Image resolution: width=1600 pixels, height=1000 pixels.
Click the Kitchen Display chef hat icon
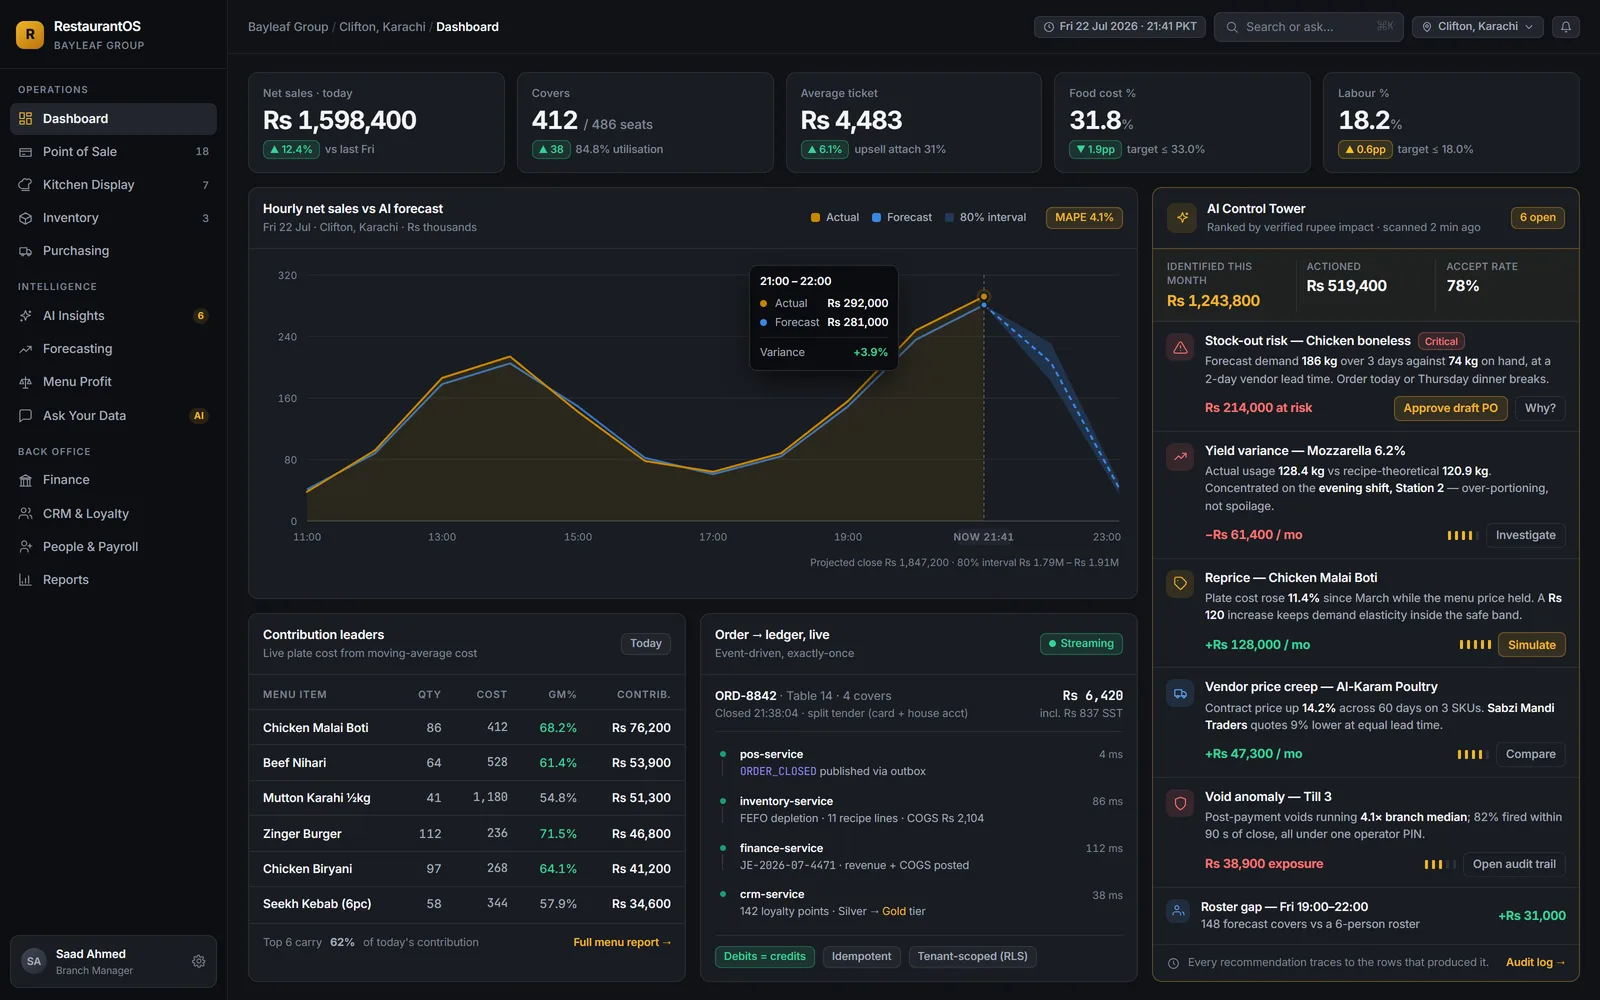[26, 185]
